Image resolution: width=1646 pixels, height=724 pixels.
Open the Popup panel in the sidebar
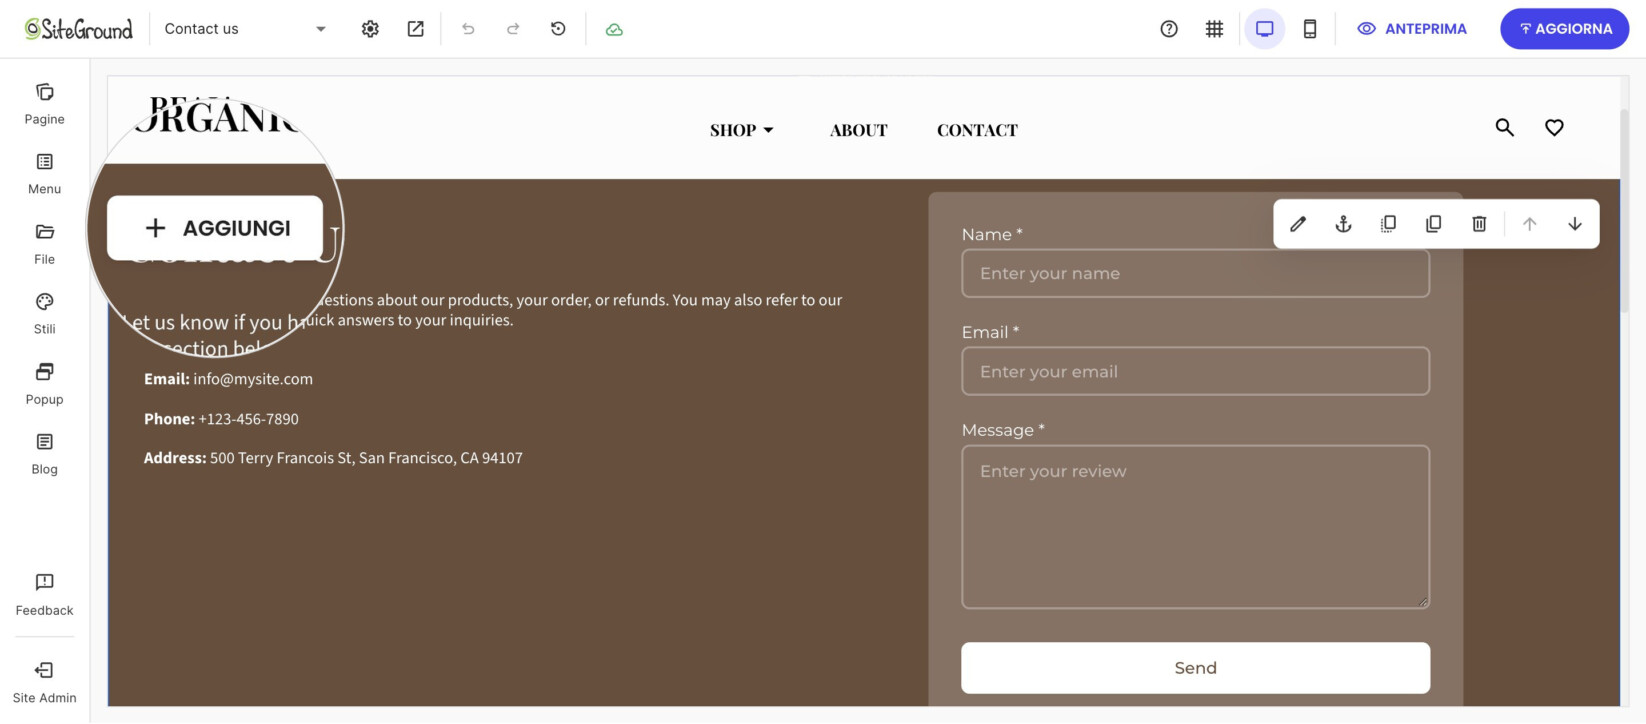(44, 384)
